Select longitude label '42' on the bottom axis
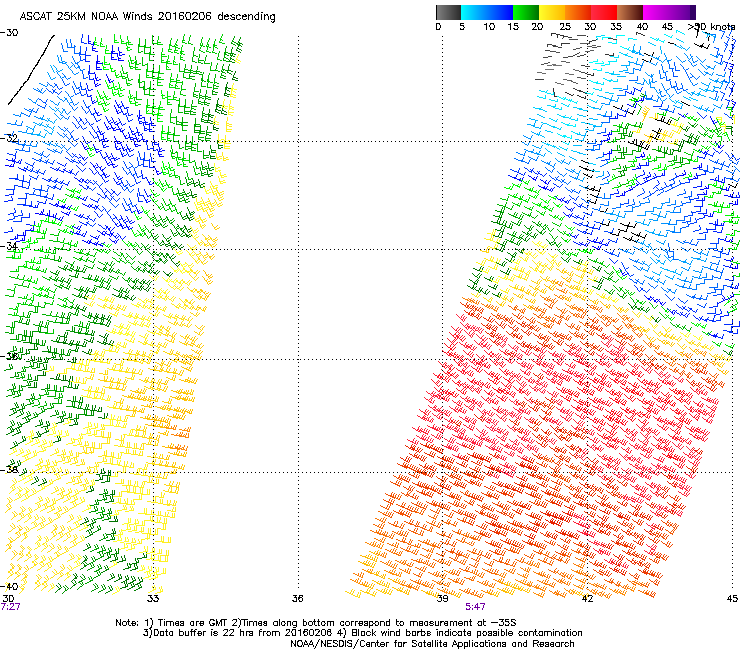 pyautogui.click(x=587, y=599)
